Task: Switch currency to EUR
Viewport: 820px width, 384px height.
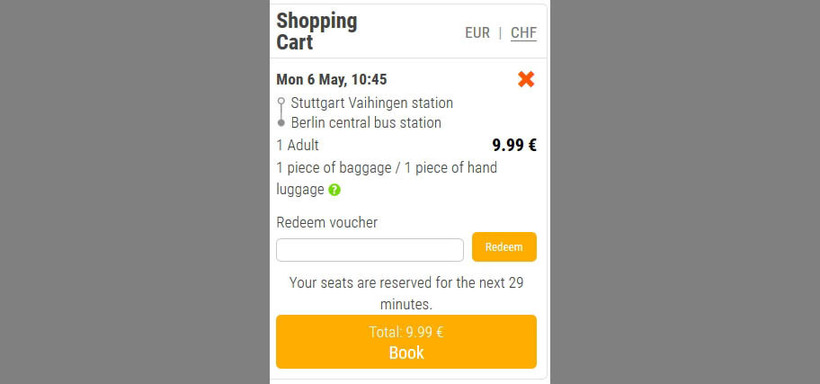Action: [x=477, y=33]
